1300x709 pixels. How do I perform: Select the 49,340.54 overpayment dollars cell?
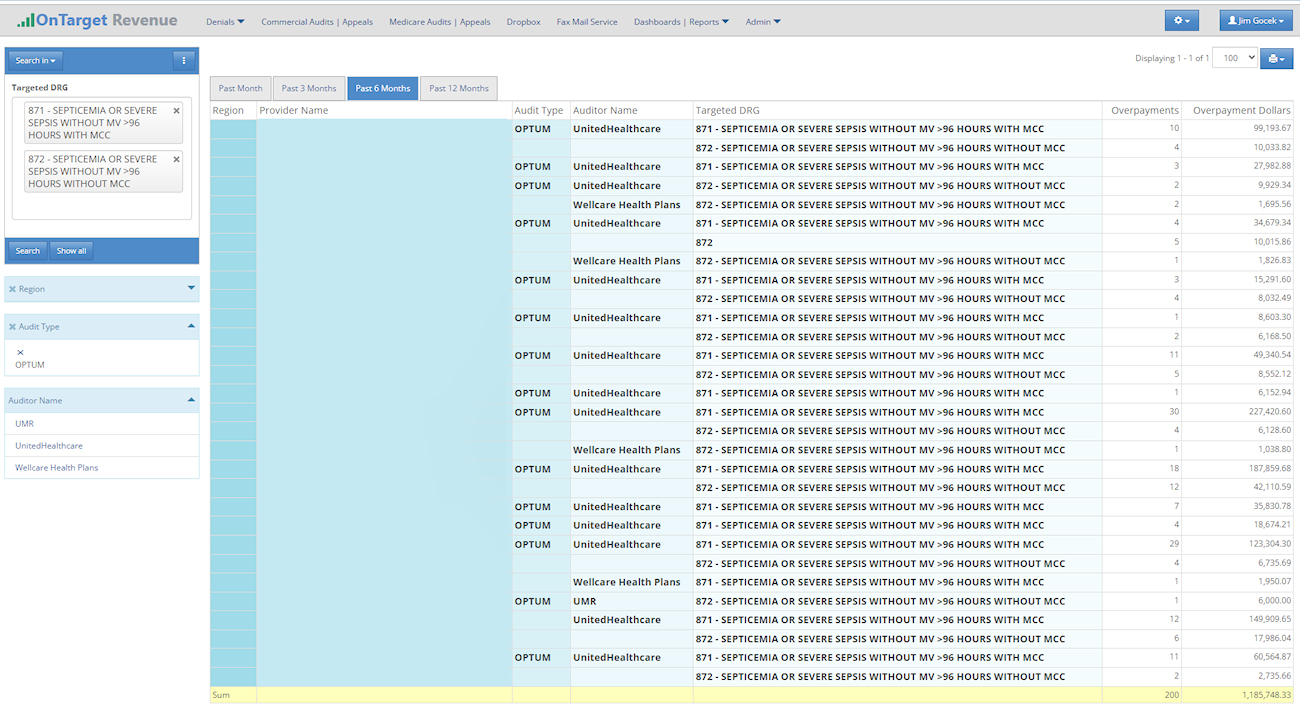point(1238,355)
